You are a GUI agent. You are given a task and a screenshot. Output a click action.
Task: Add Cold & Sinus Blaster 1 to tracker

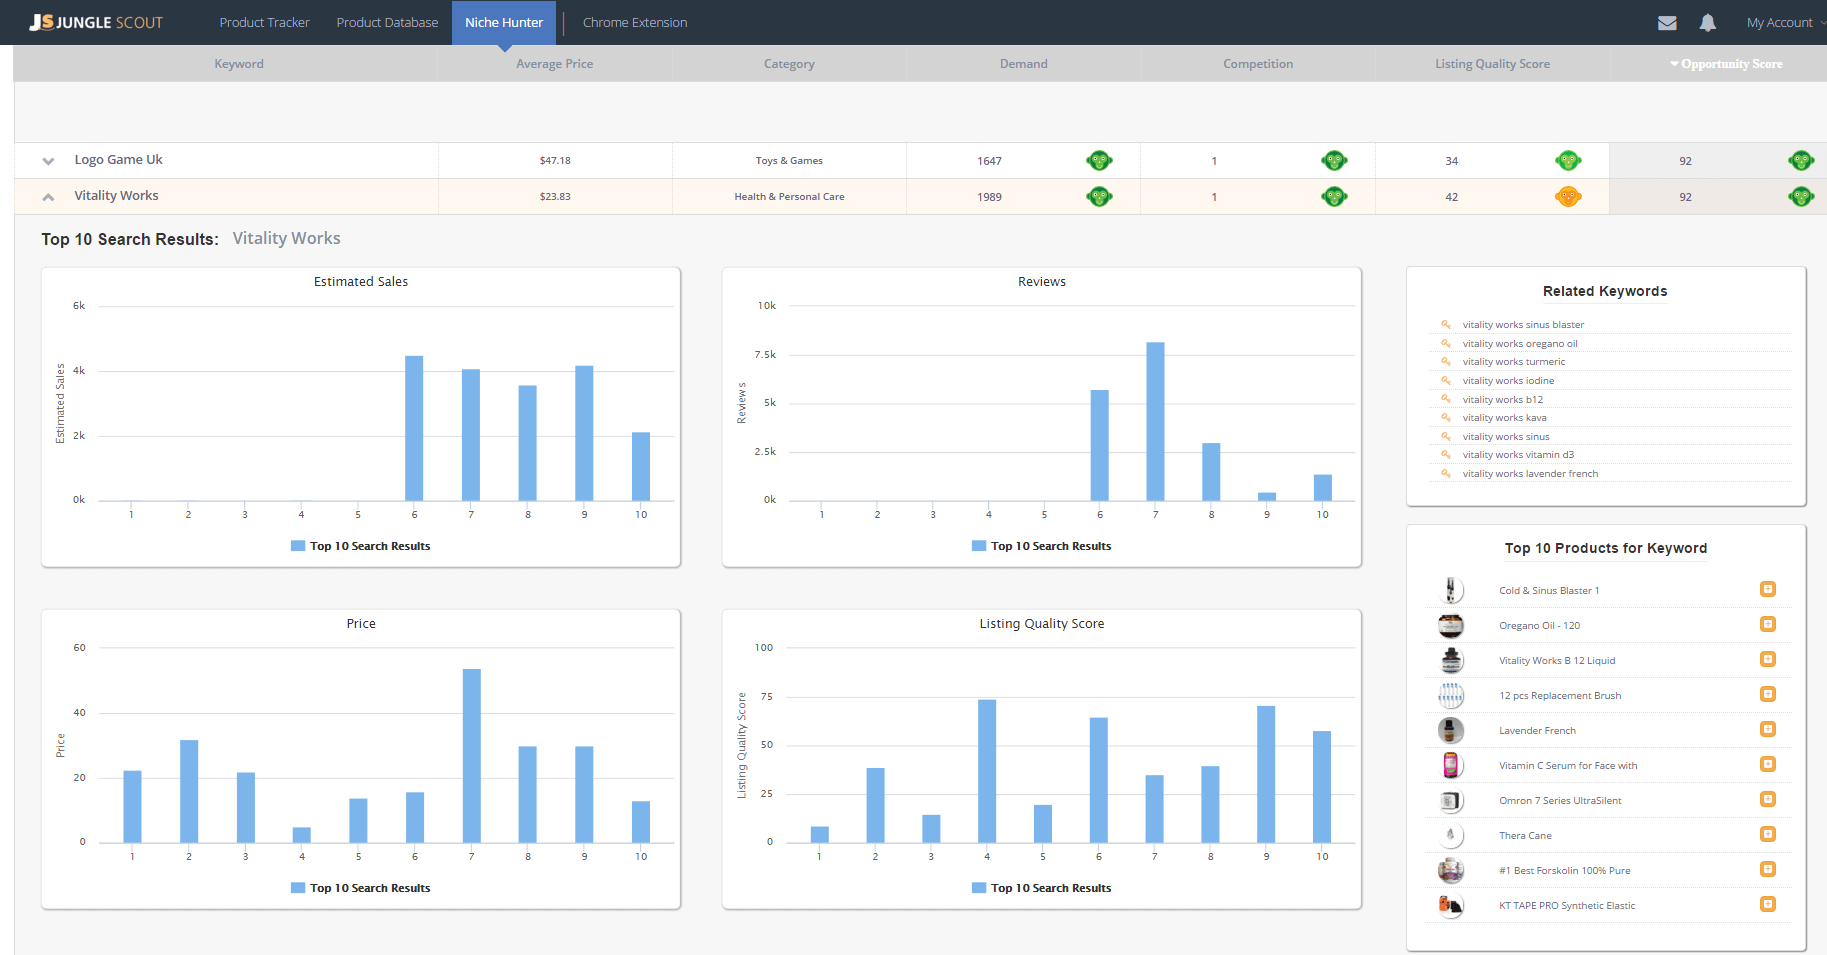(x=1768, y=589)
